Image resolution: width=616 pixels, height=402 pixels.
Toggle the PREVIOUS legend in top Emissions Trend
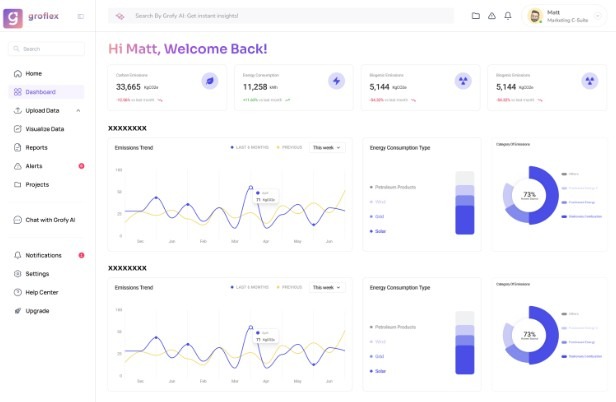[x=289, y=147]
